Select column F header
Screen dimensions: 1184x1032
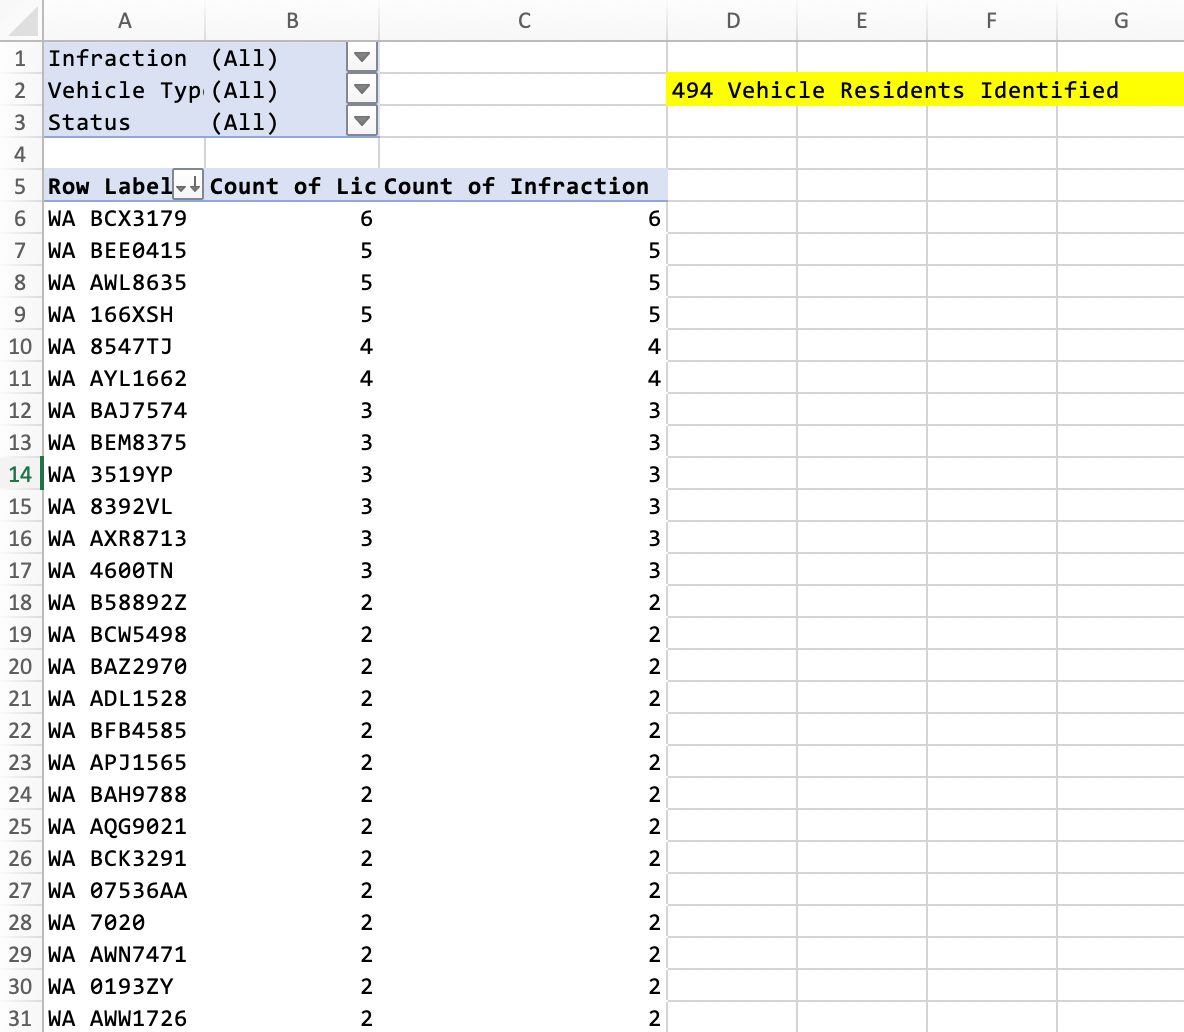coord(991,20)
